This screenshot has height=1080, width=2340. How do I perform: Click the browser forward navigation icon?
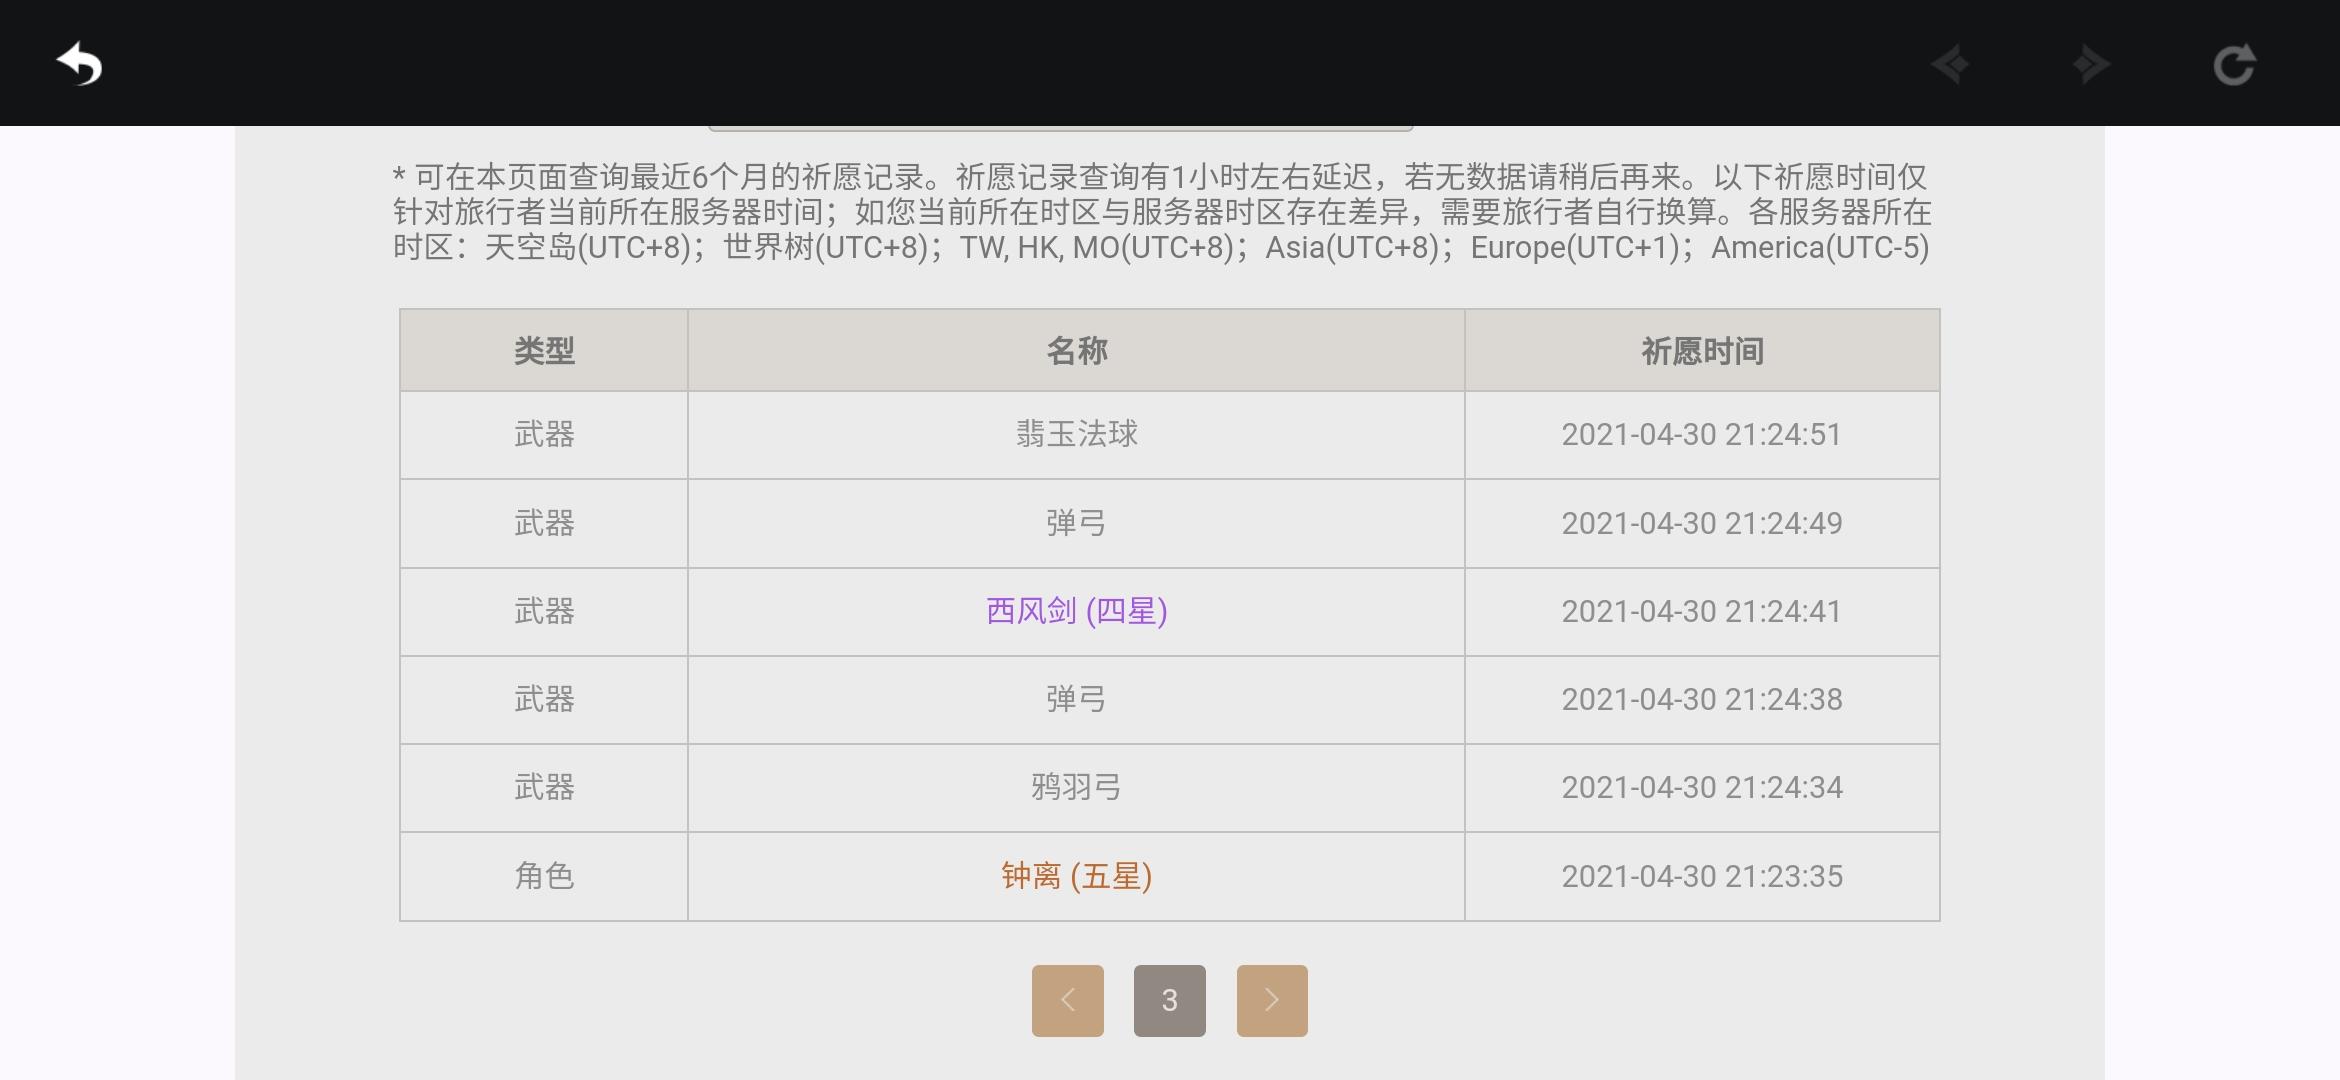click(x=2091, y=65)
